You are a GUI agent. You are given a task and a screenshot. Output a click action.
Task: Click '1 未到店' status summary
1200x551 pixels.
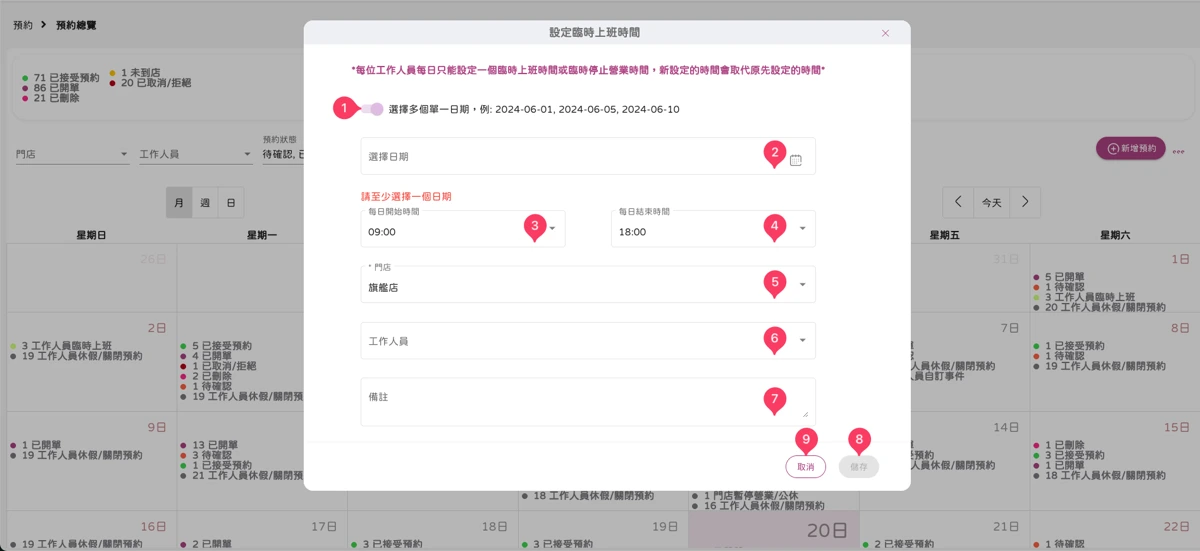tap(139, 72)
